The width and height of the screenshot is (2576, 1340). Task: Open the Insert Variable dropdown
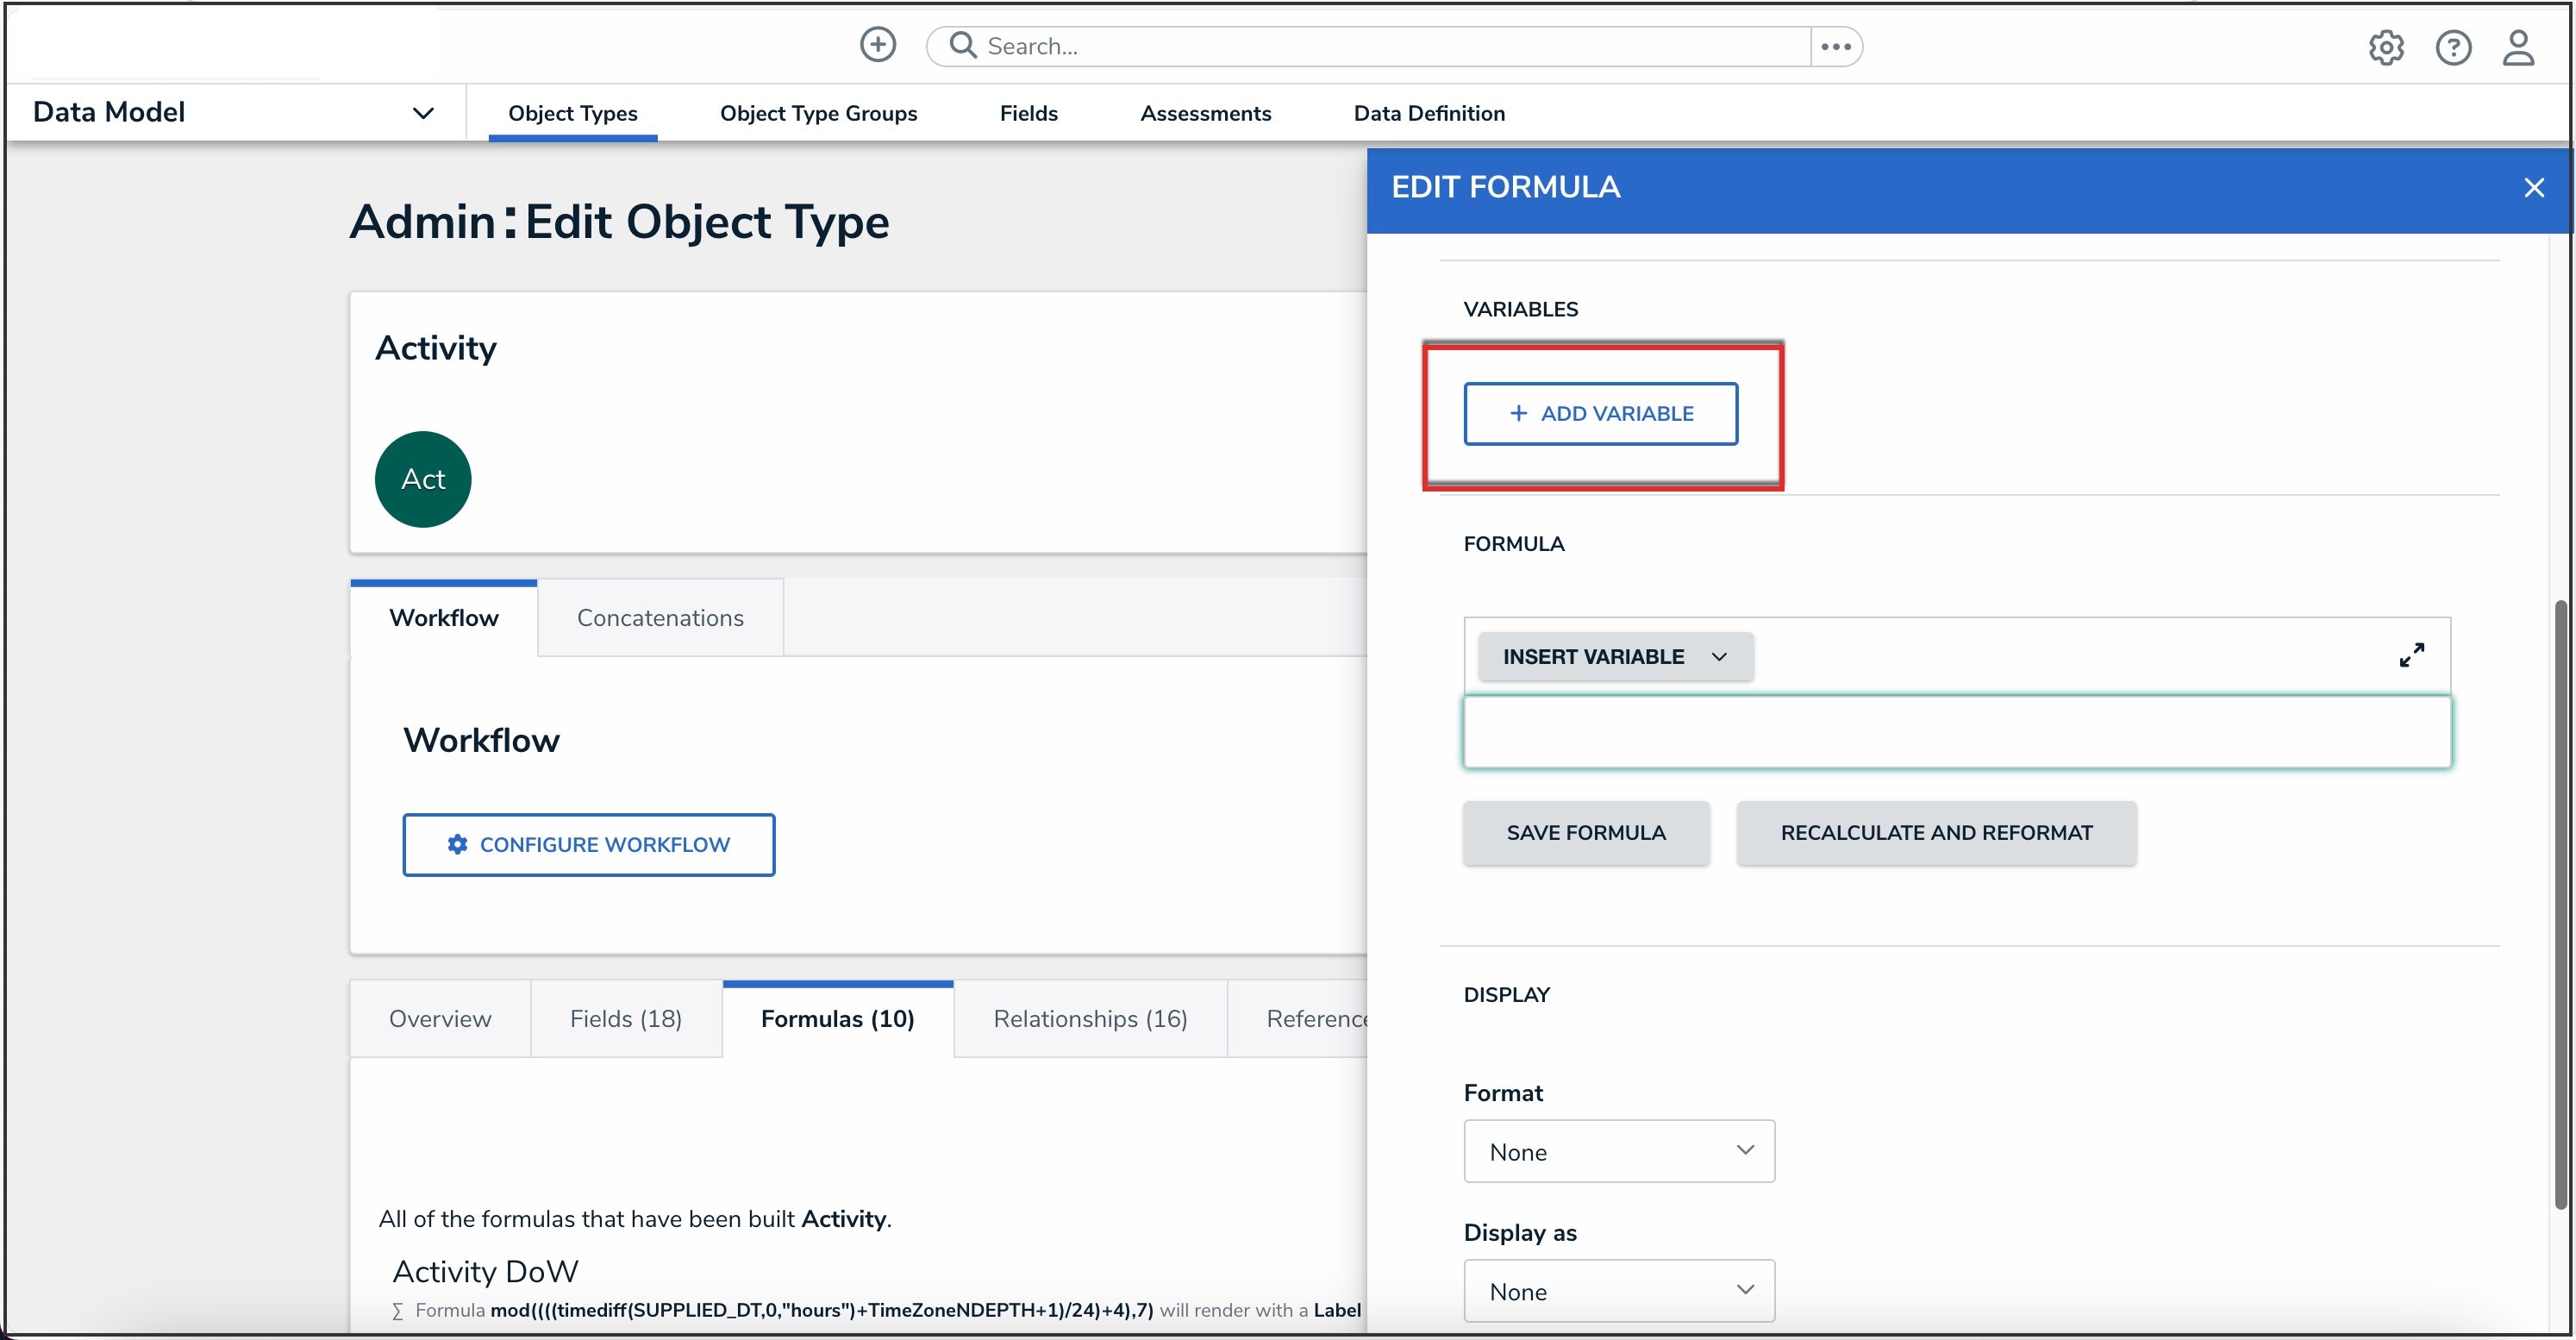(x=1615, y=657)
